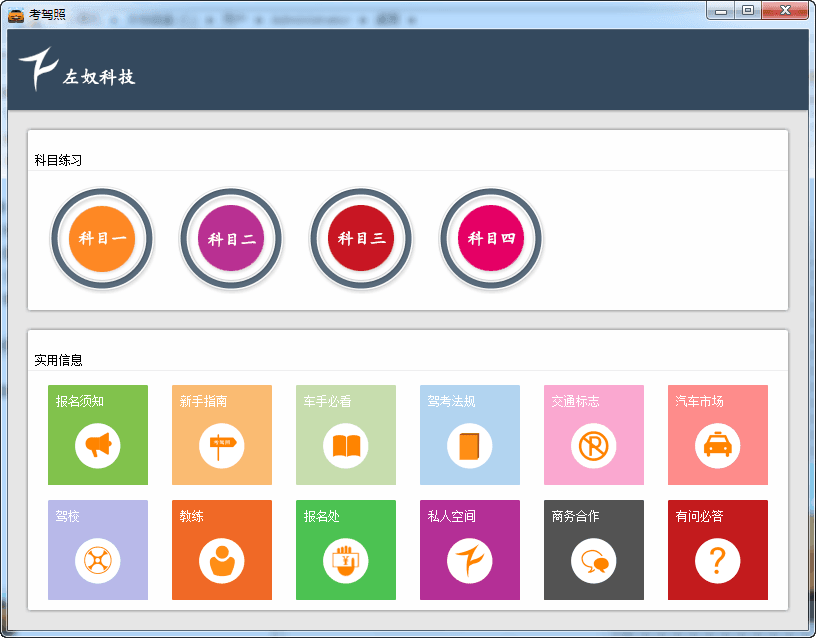The image size is (816, 638).
Task: Open the 汽车市场 taxi tile
Action: [718, 435]
